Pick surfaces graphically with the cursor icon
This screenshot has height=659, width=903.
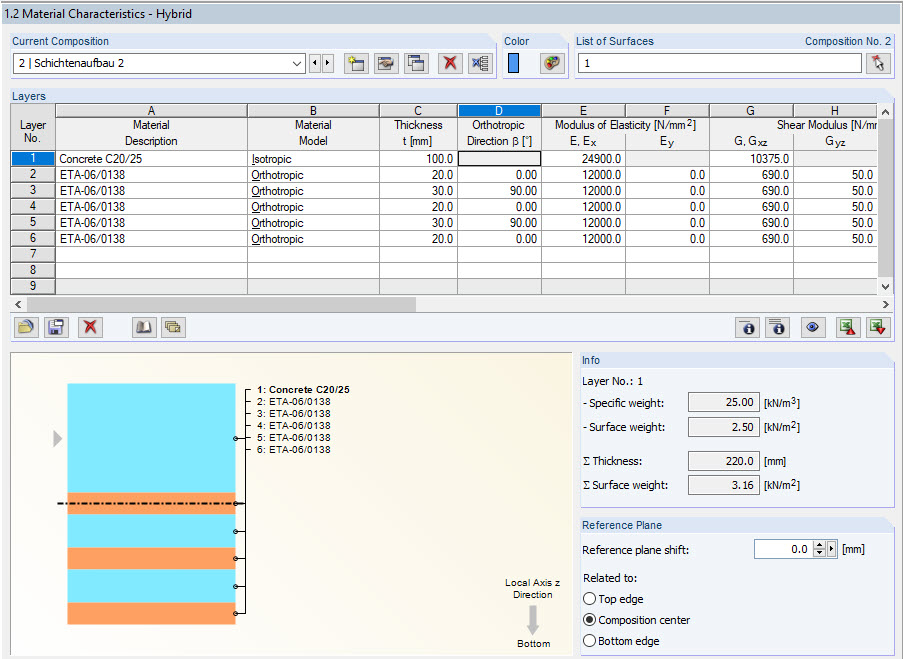(878, 63)
